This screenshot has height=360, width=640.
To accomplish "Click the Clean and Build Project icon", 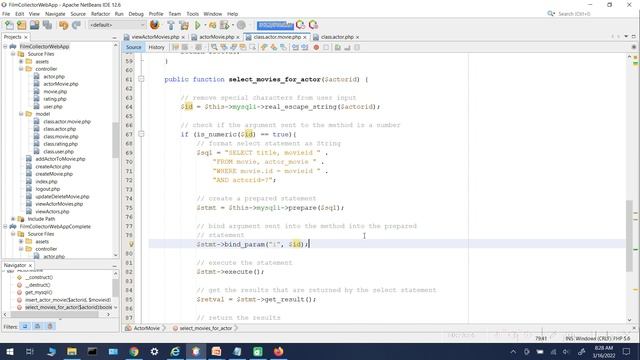I will click(184, 25).
